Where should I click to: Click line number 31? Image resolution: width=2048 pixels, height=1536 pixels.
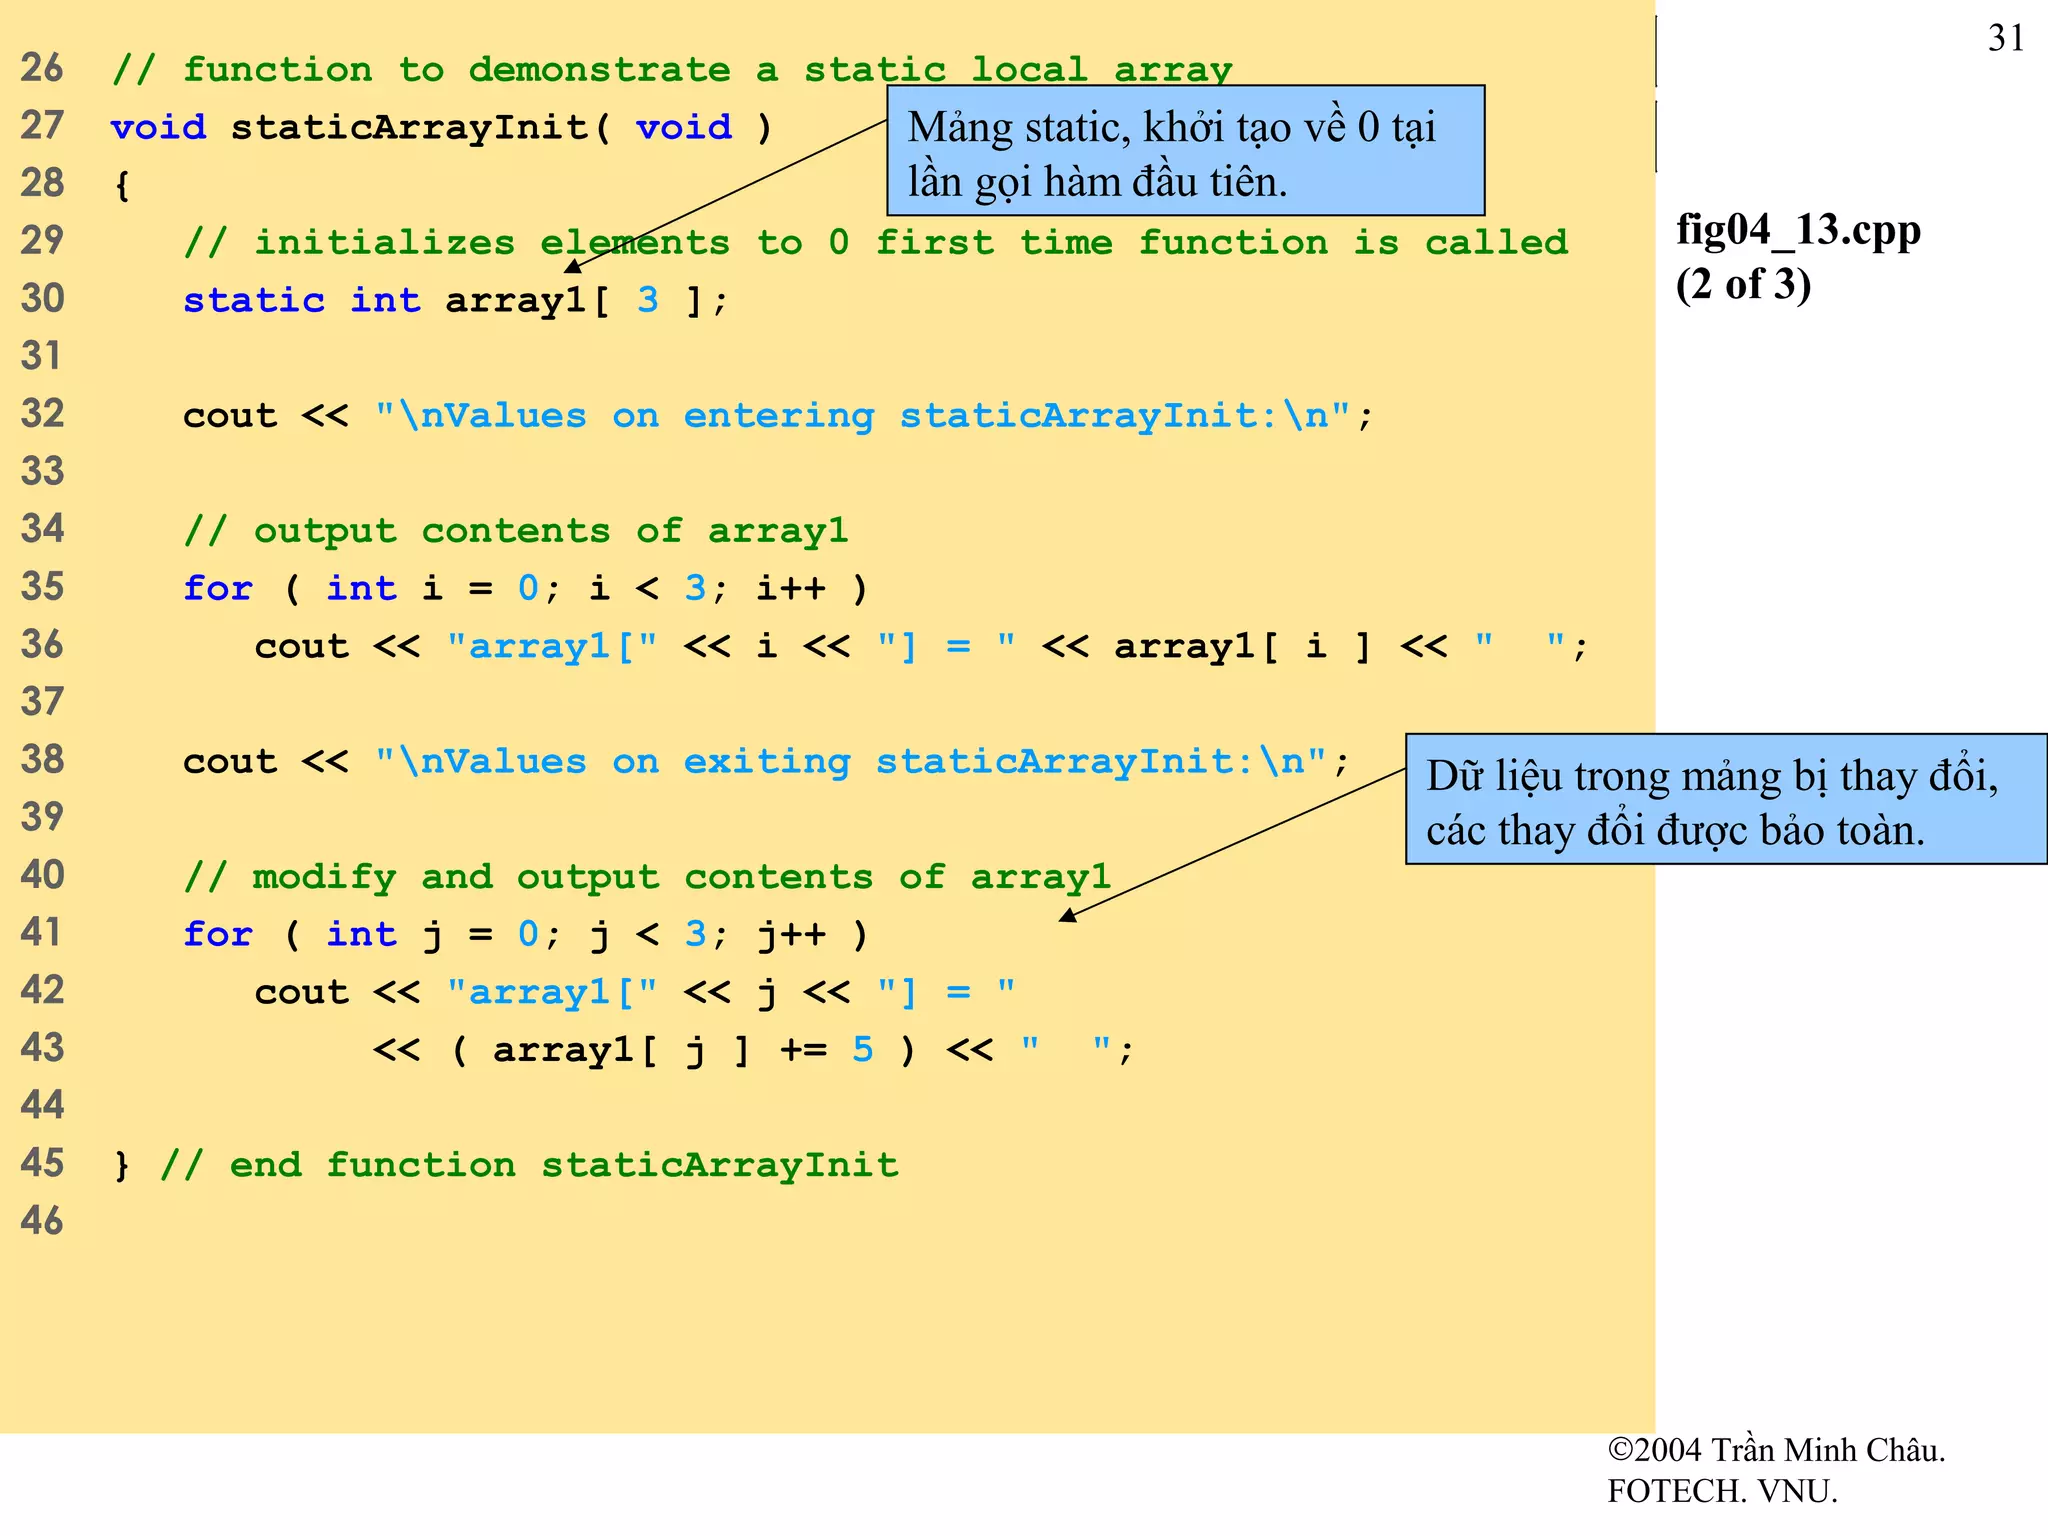(42, 357)
